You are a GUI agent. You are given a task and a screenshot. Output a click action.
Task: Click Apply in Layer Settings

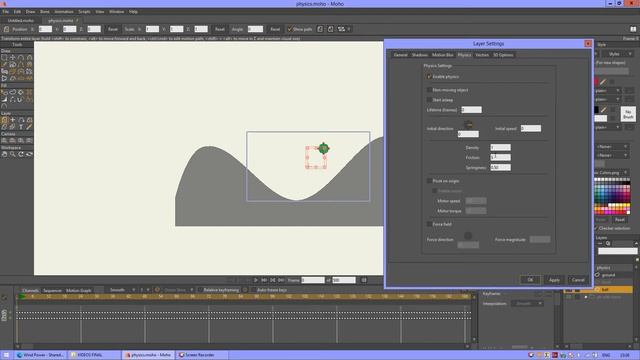pyautogui.click(x=554, y=280)
